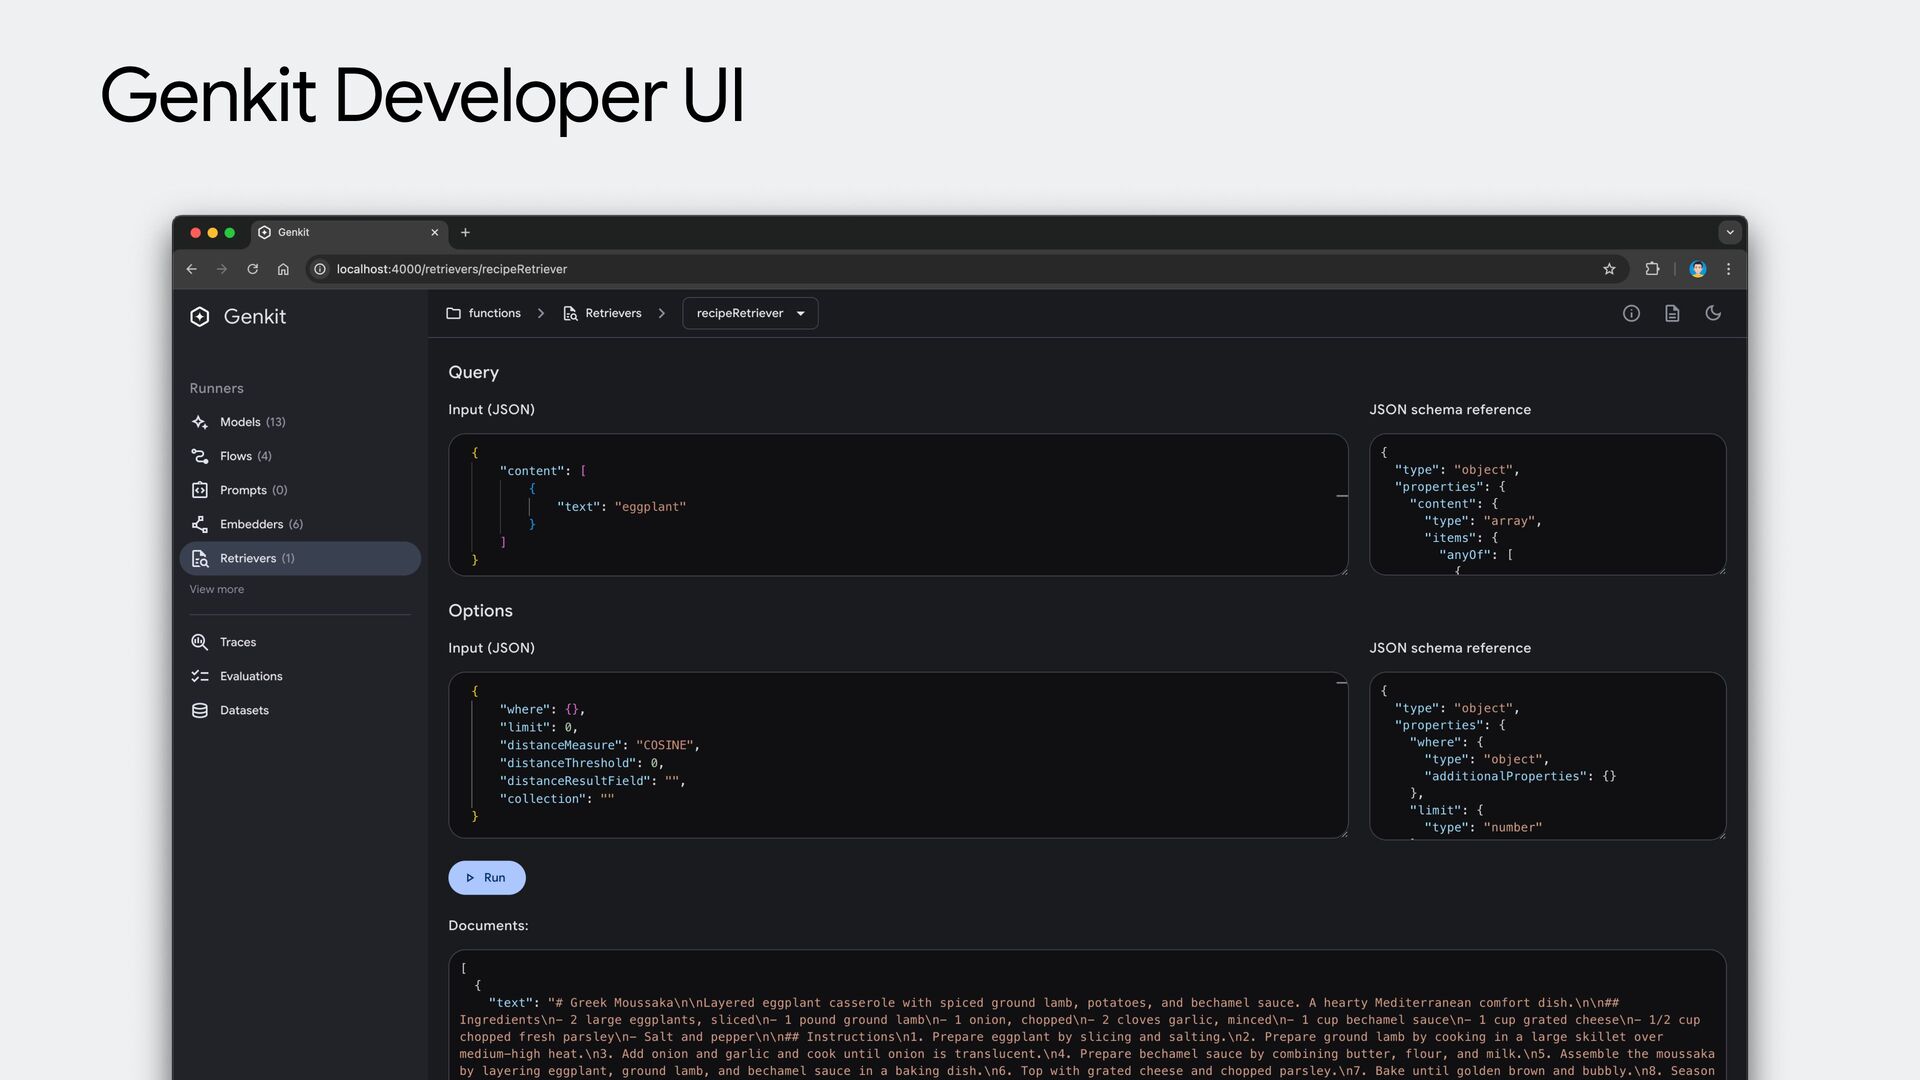Image resolution: width=1920 pixels, height=1080 pixels.
Task: Bookmark page with star icon
Action: point(1609,269)
